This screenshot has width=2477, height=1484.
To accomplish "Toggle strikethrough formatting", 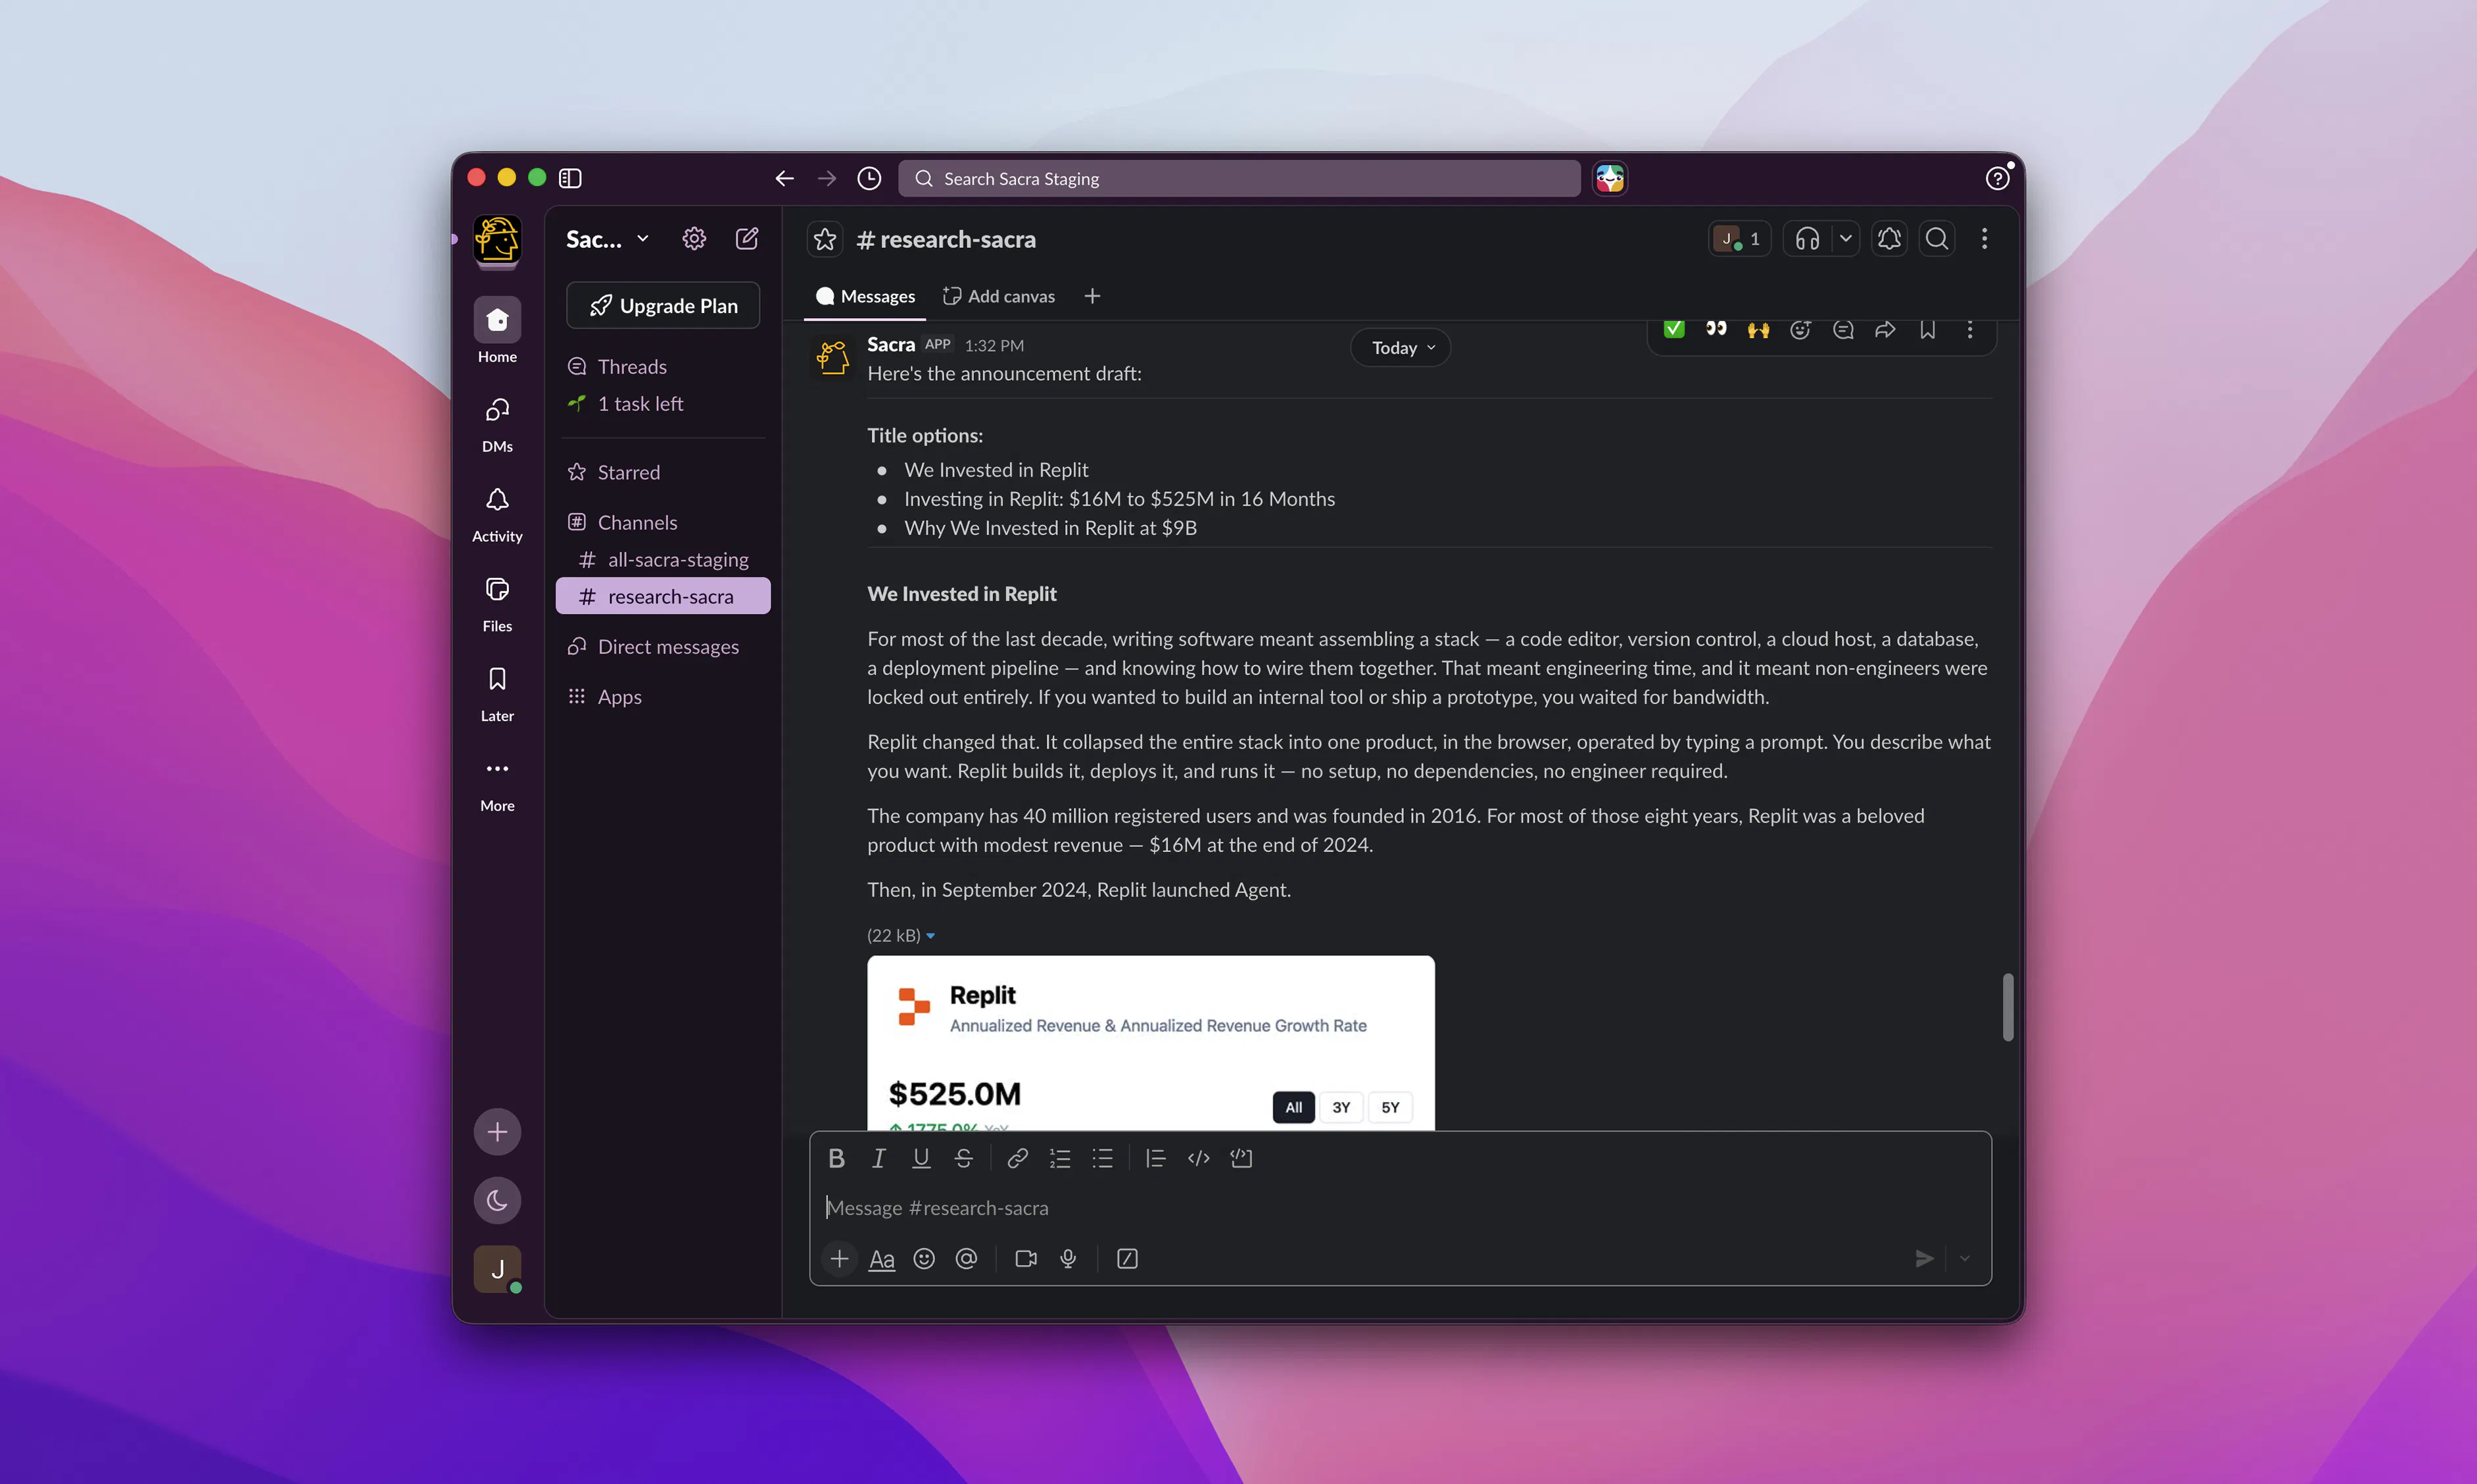I will [x=963, y=1158].
